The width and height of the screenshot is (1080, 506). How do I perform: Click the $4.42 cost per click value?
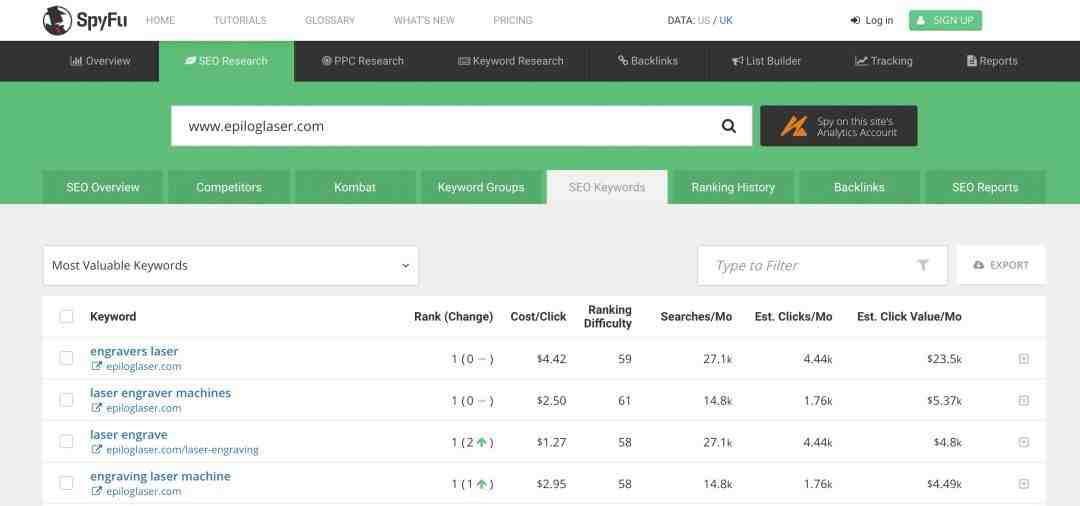pyautogui.click(x=552, y=359)
